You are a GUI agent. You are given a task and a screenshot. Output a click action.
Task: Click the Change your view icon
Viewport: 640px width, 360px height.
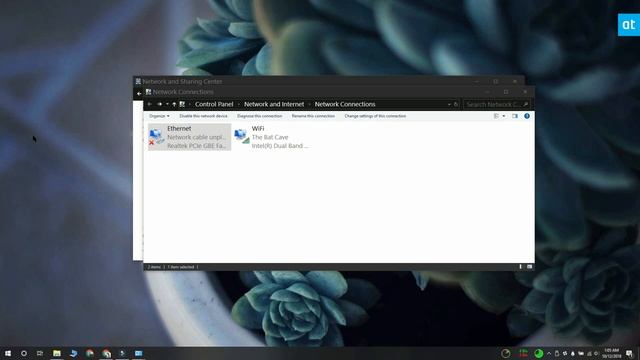pyautogui.click(x=496, y=116)
